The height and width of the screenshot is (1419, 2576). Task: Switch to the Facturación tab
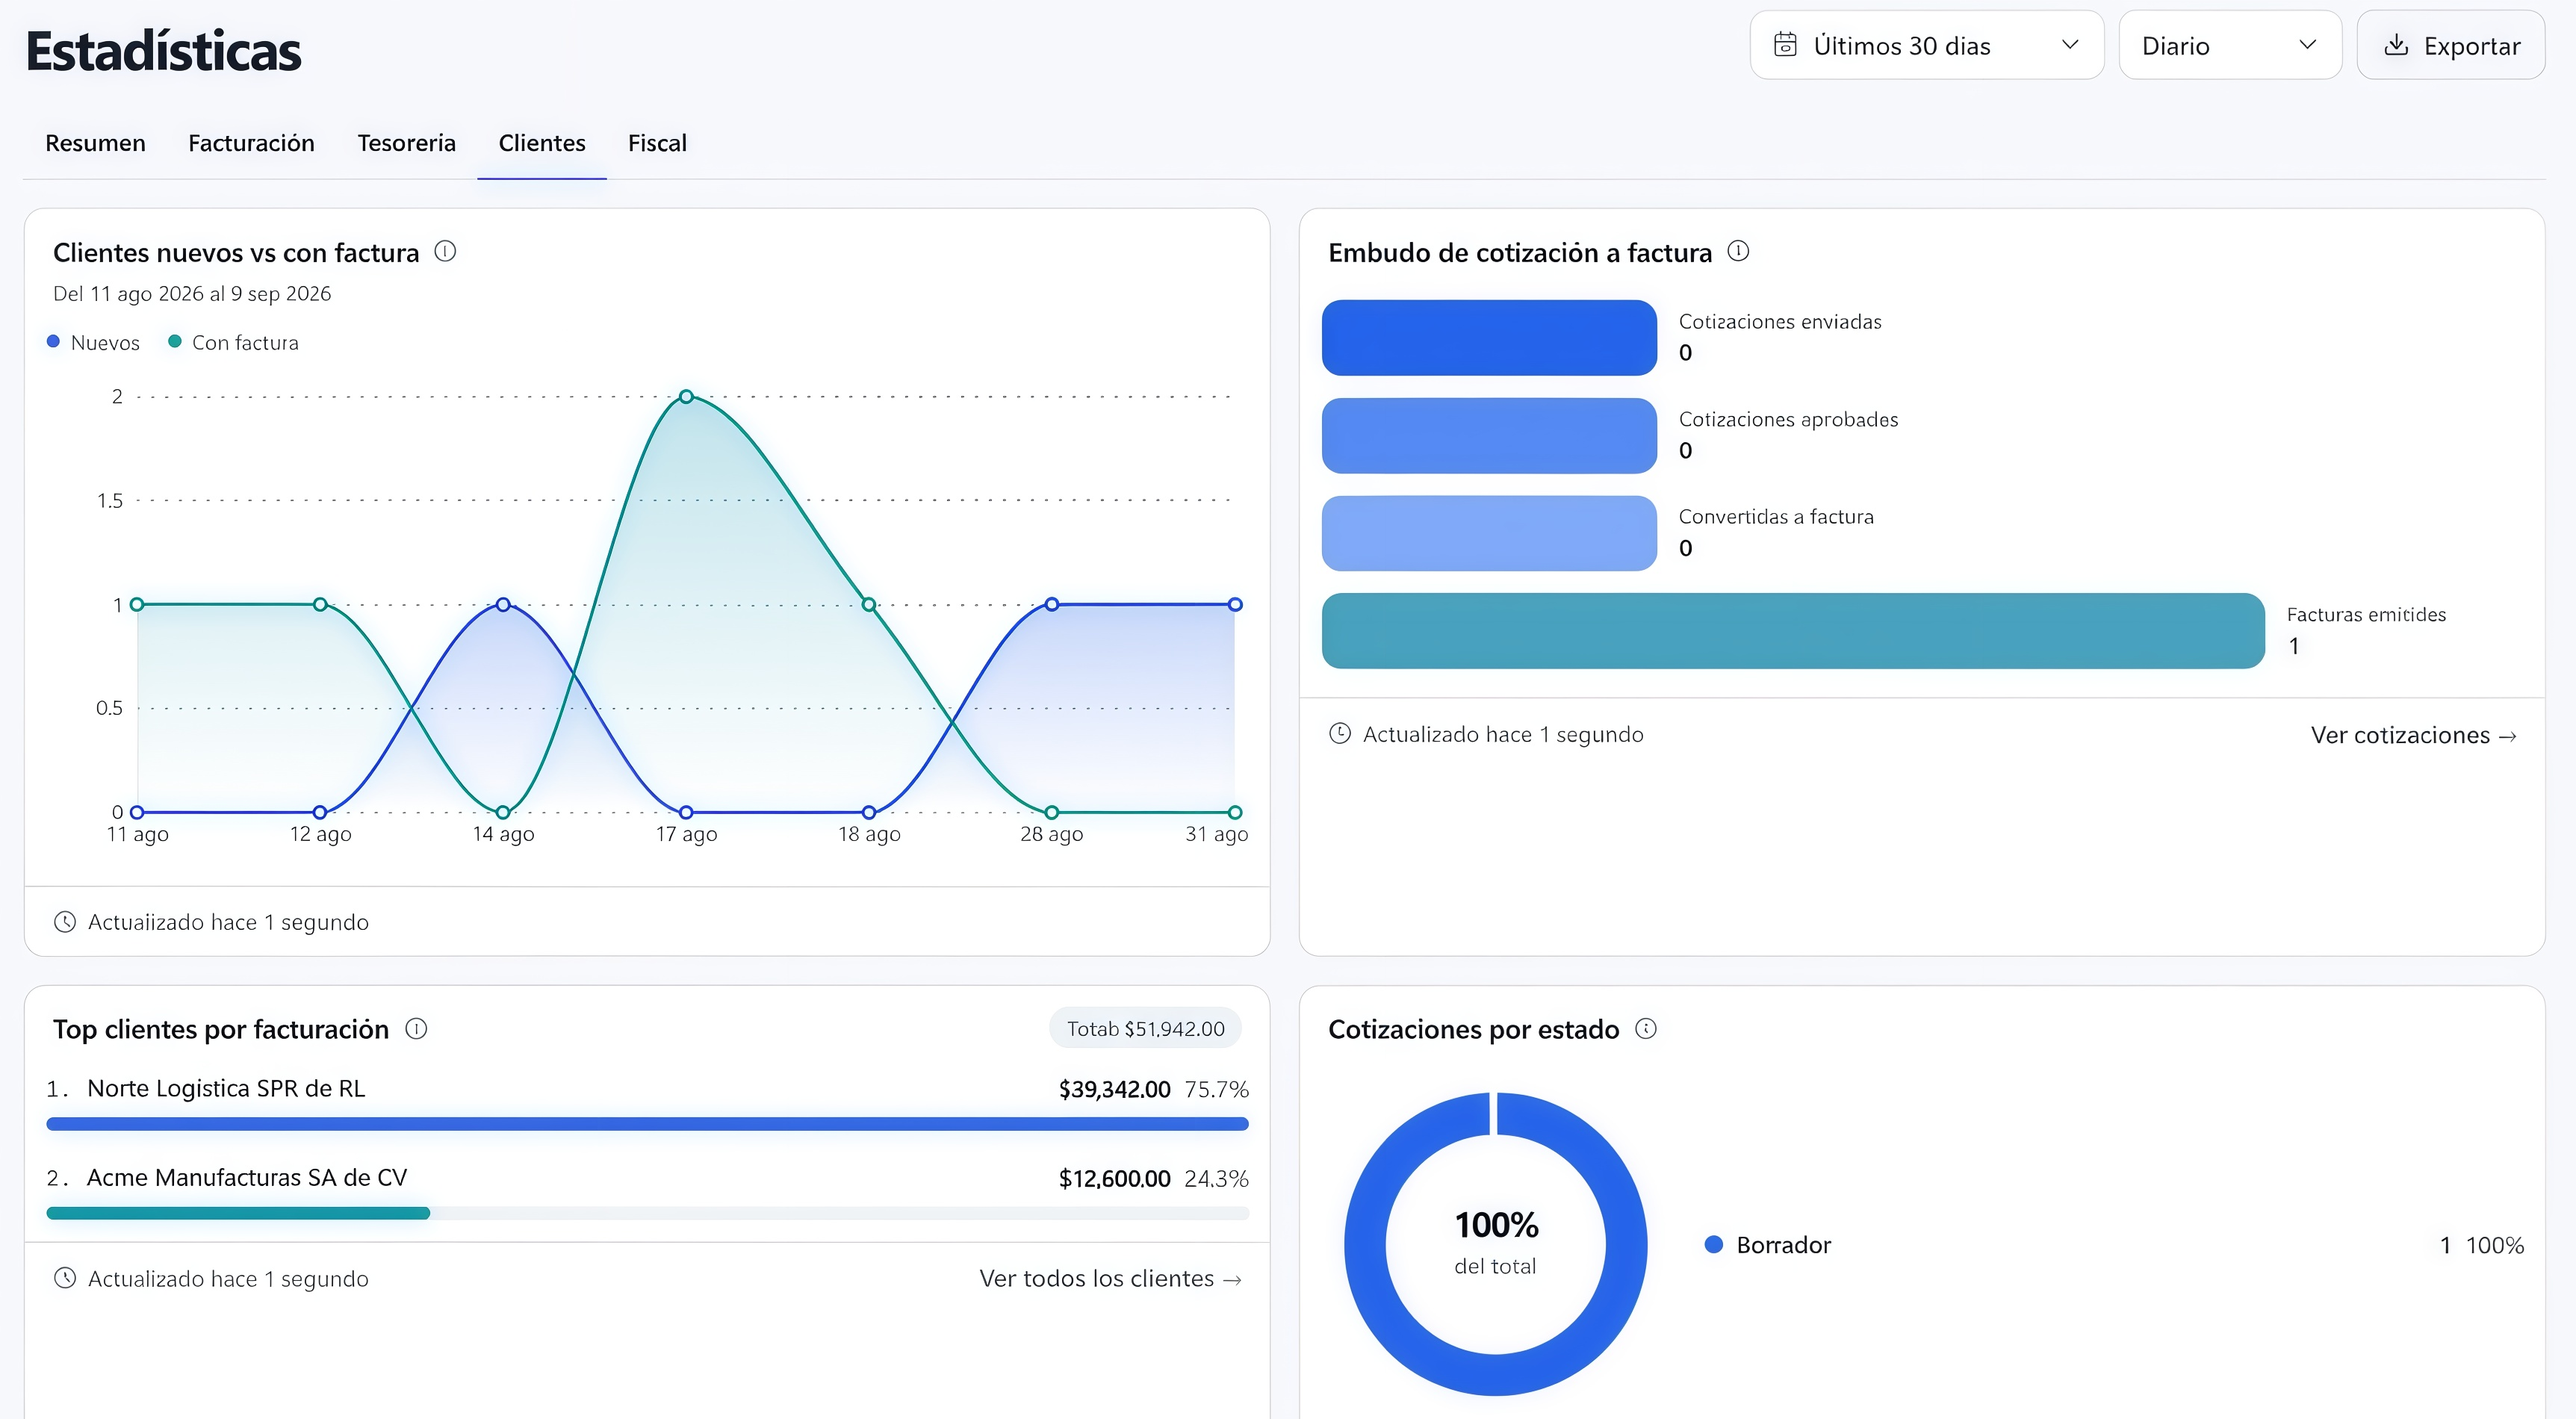[x=251, y=143]
